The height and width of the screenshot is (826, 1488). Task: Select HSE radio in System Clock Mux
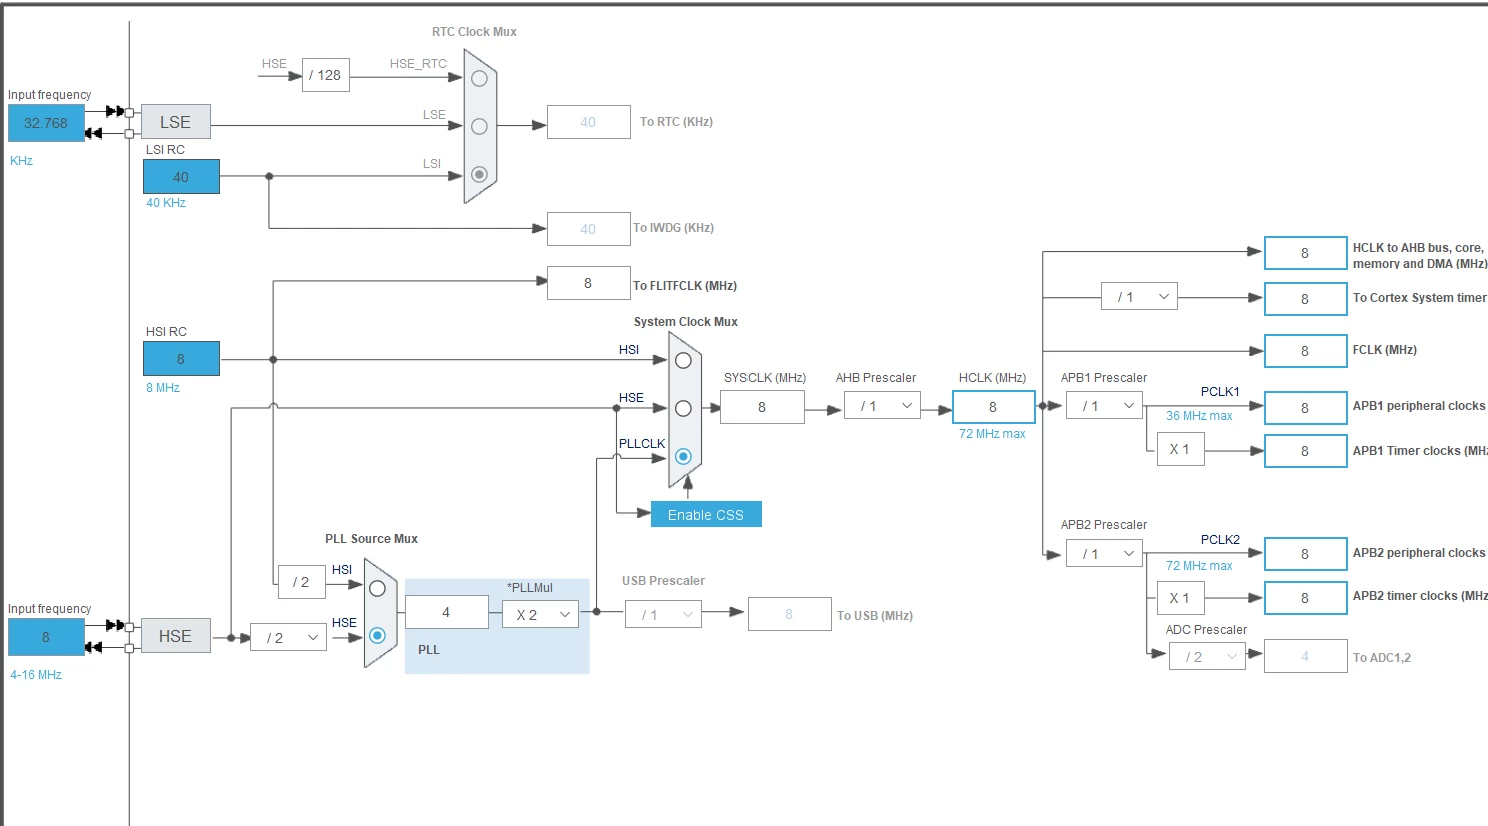point(683,408)
